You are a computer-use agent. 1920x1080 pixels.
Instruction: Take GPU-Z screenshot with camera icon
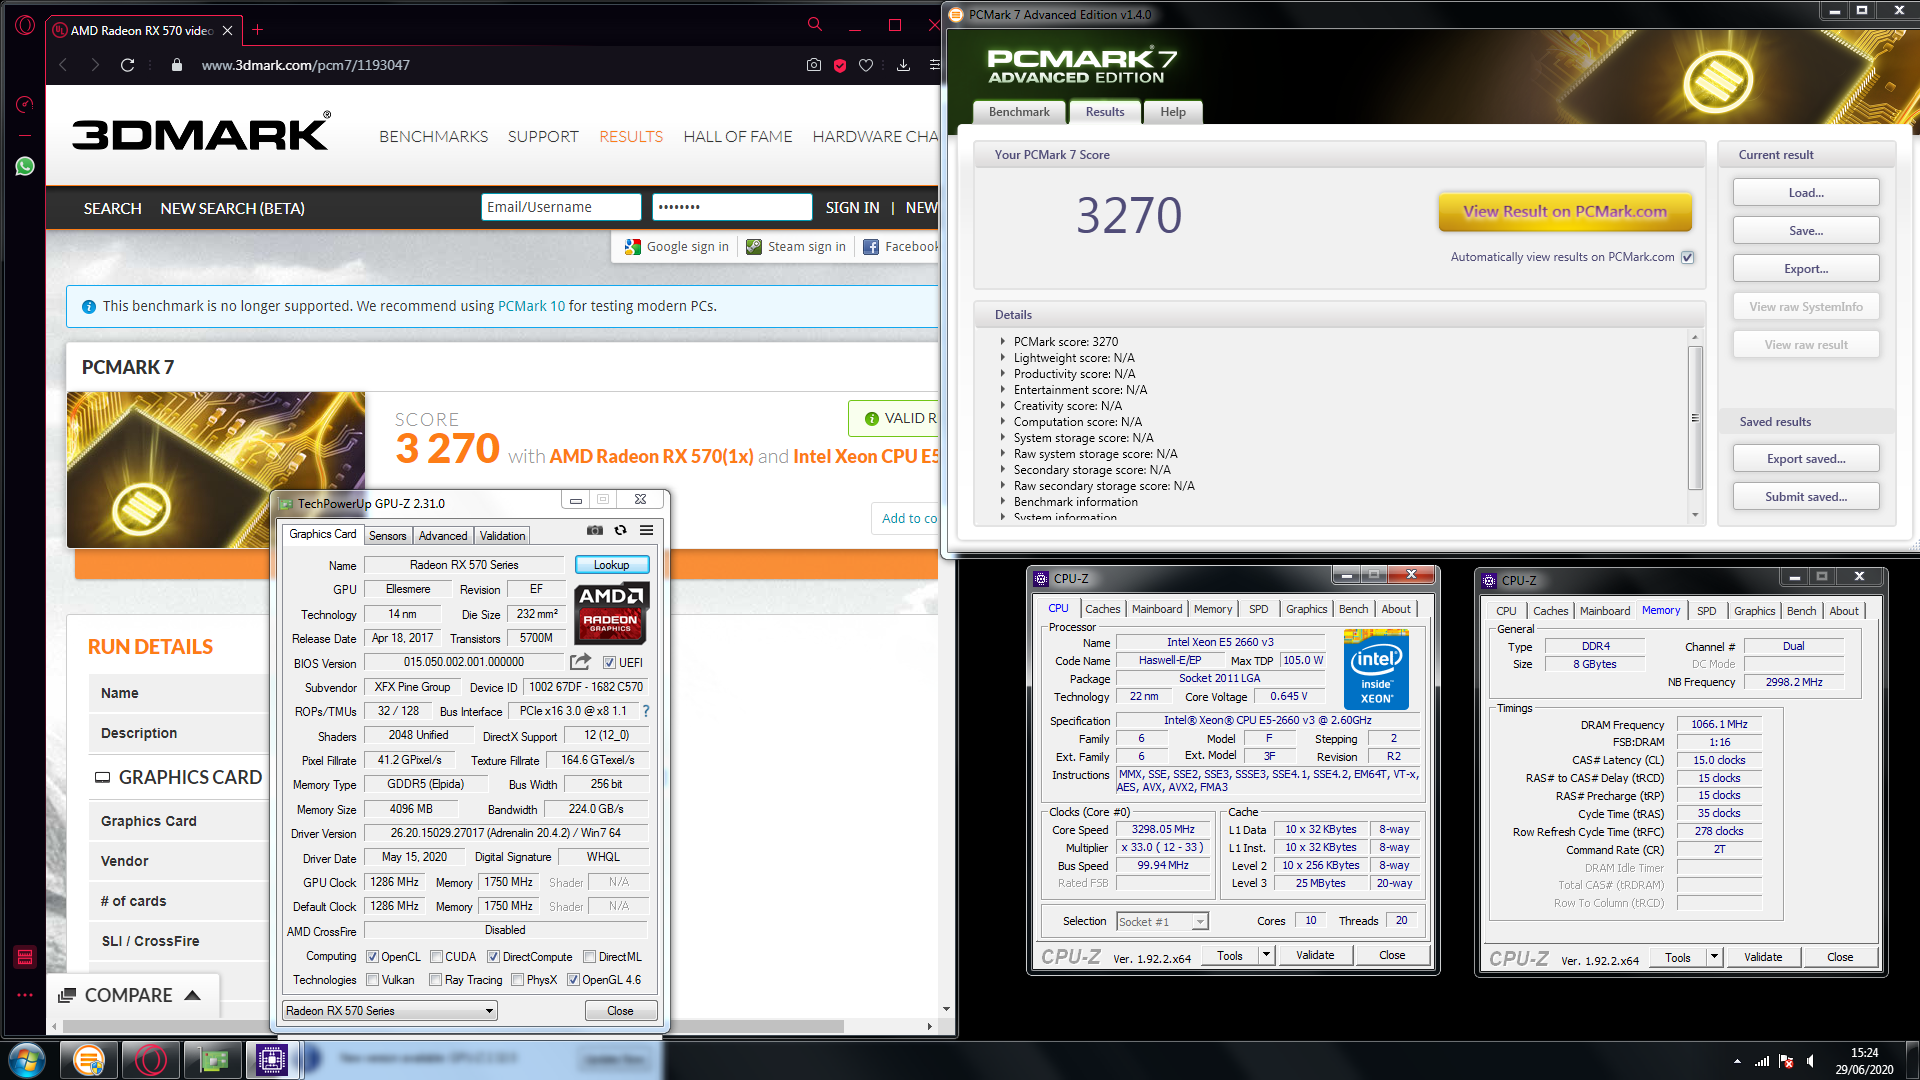(x=595, y=530)
